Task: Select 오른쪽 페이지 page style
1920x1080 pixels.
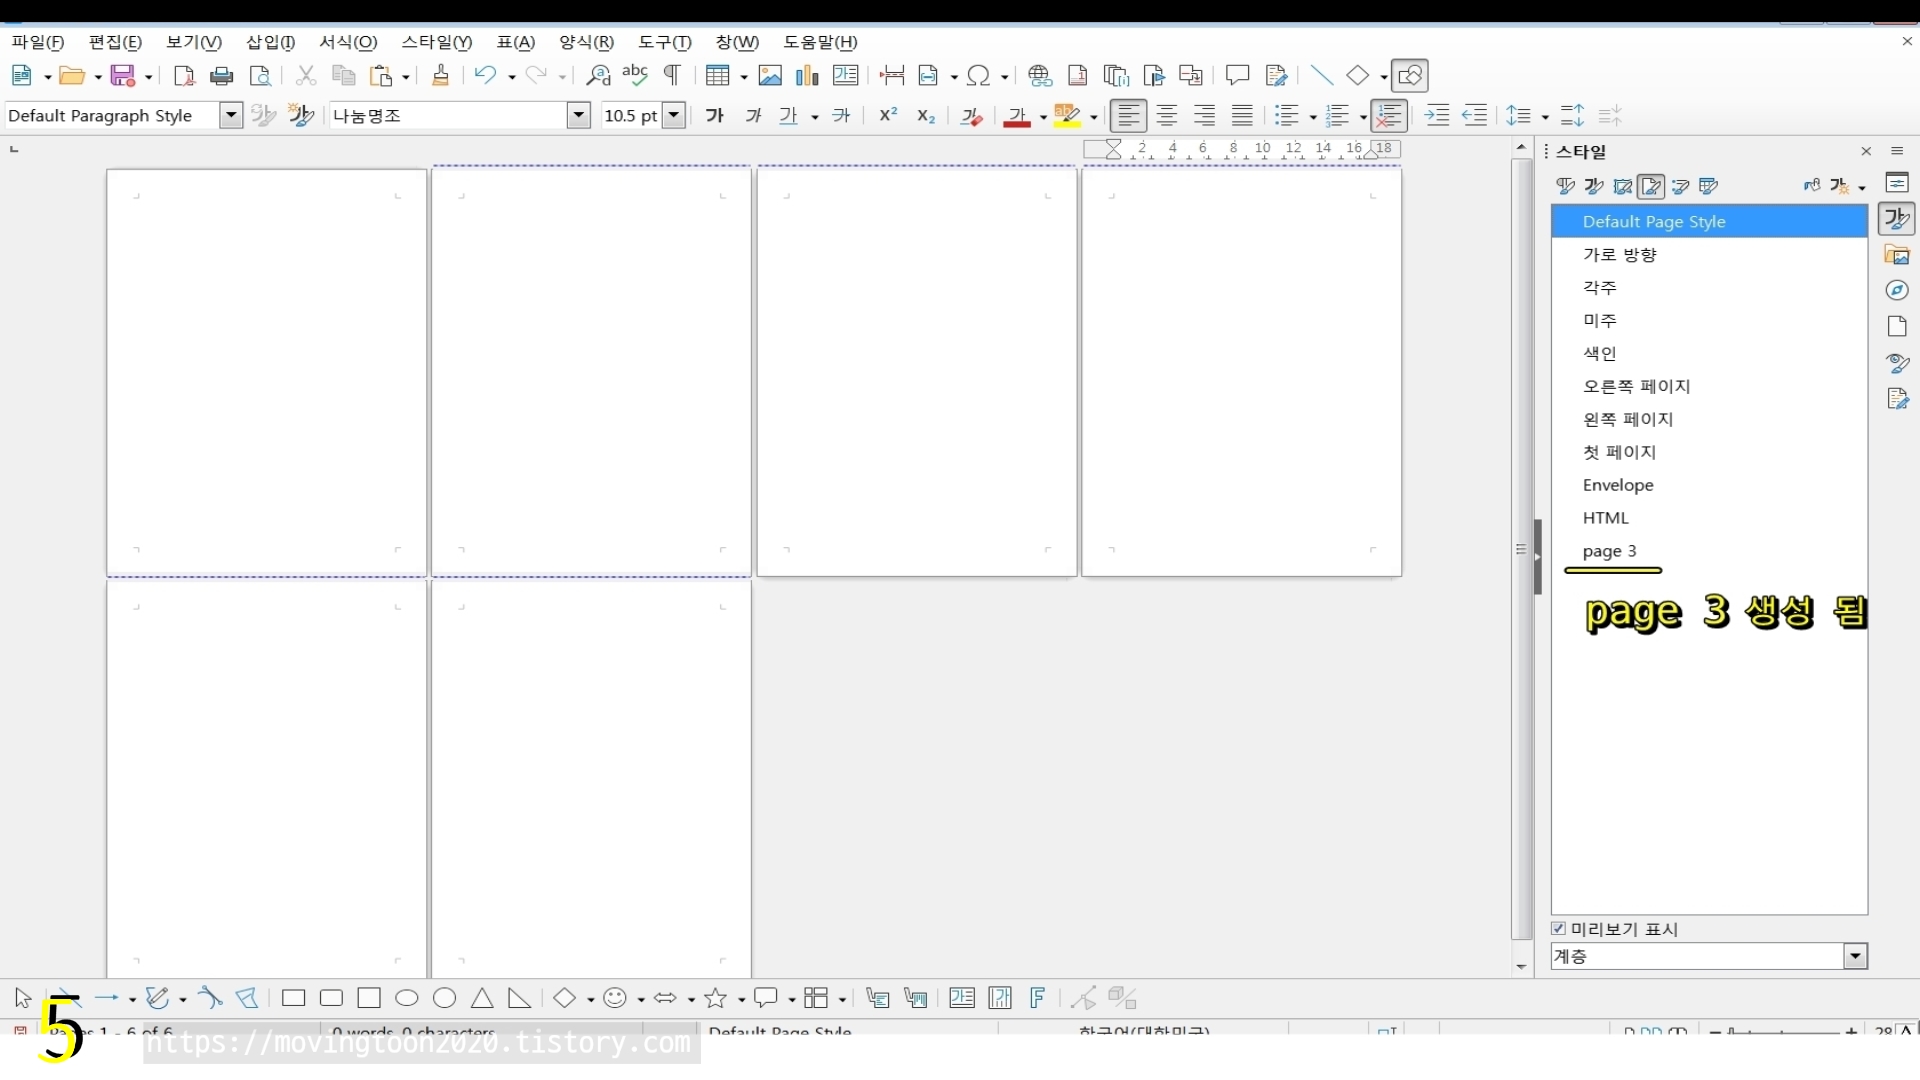Action: pos(1709,386)
